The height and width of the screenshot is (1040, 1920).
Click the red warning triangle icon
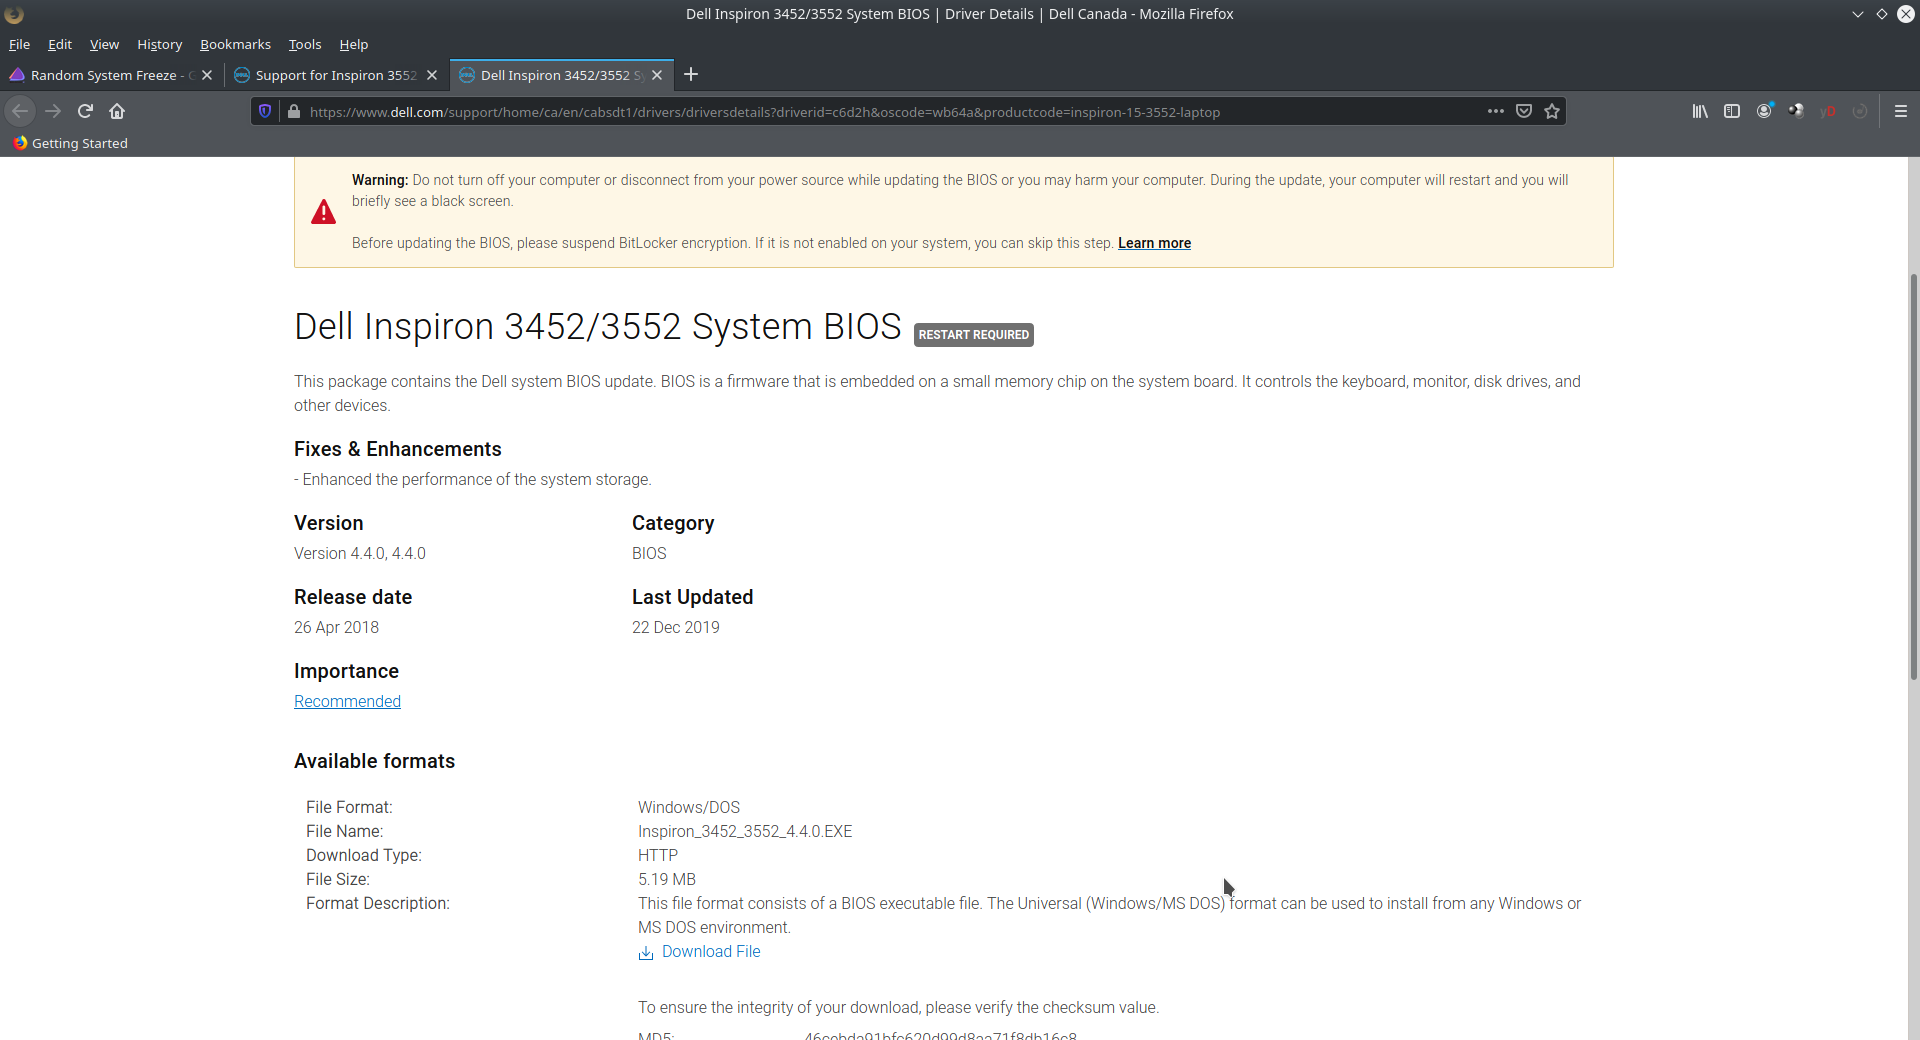[x=323, y=212]
